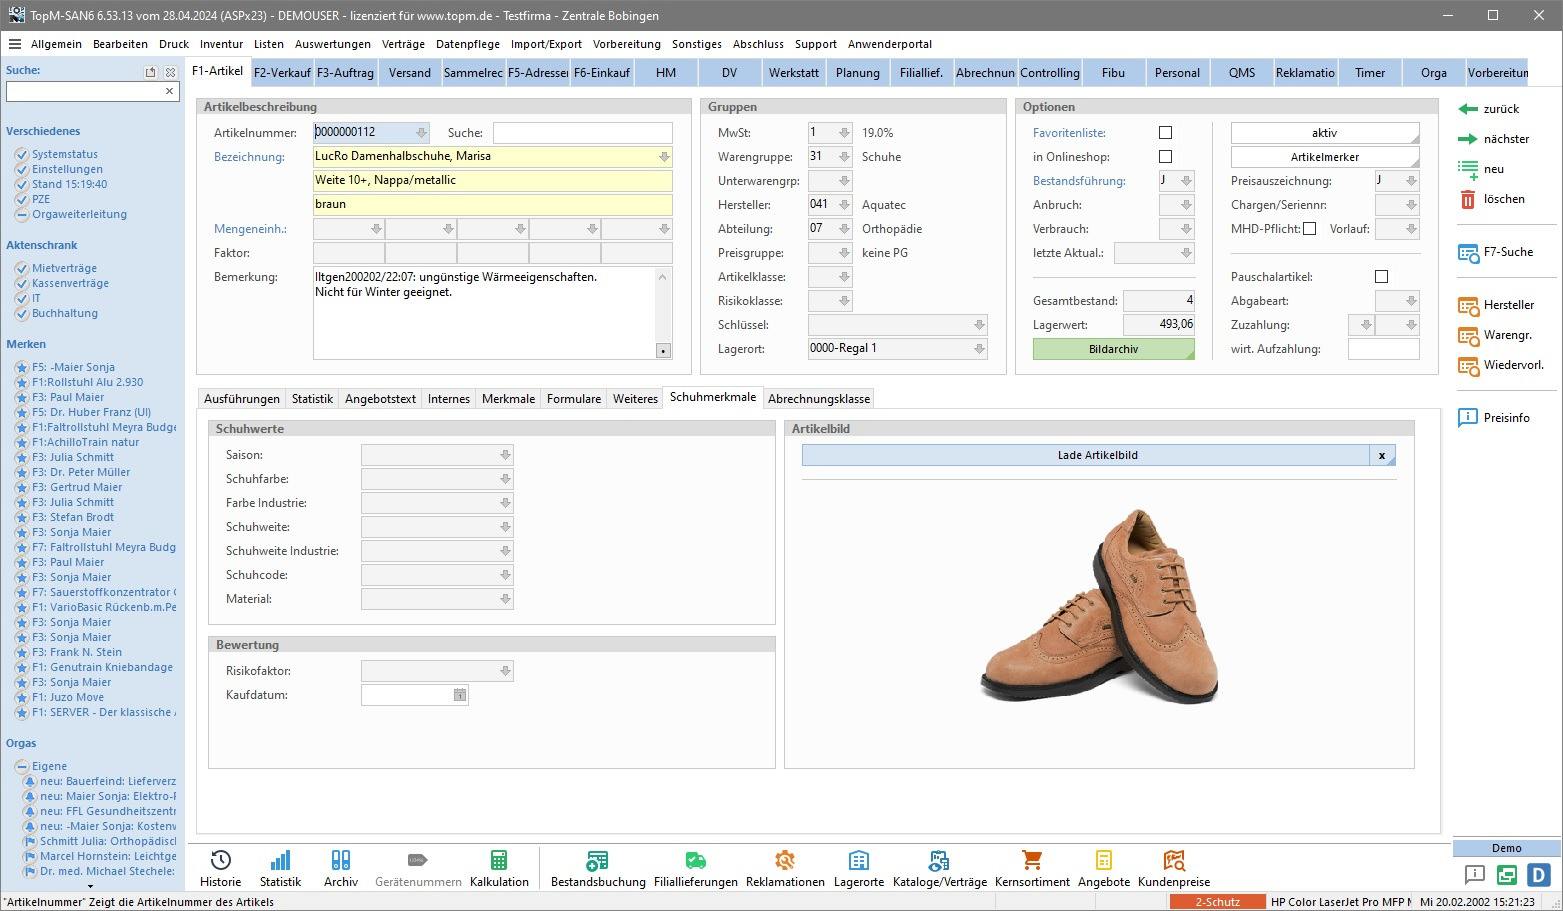Create new article with neu icon
This screenshot has width=1563, height=911.
1468,170
